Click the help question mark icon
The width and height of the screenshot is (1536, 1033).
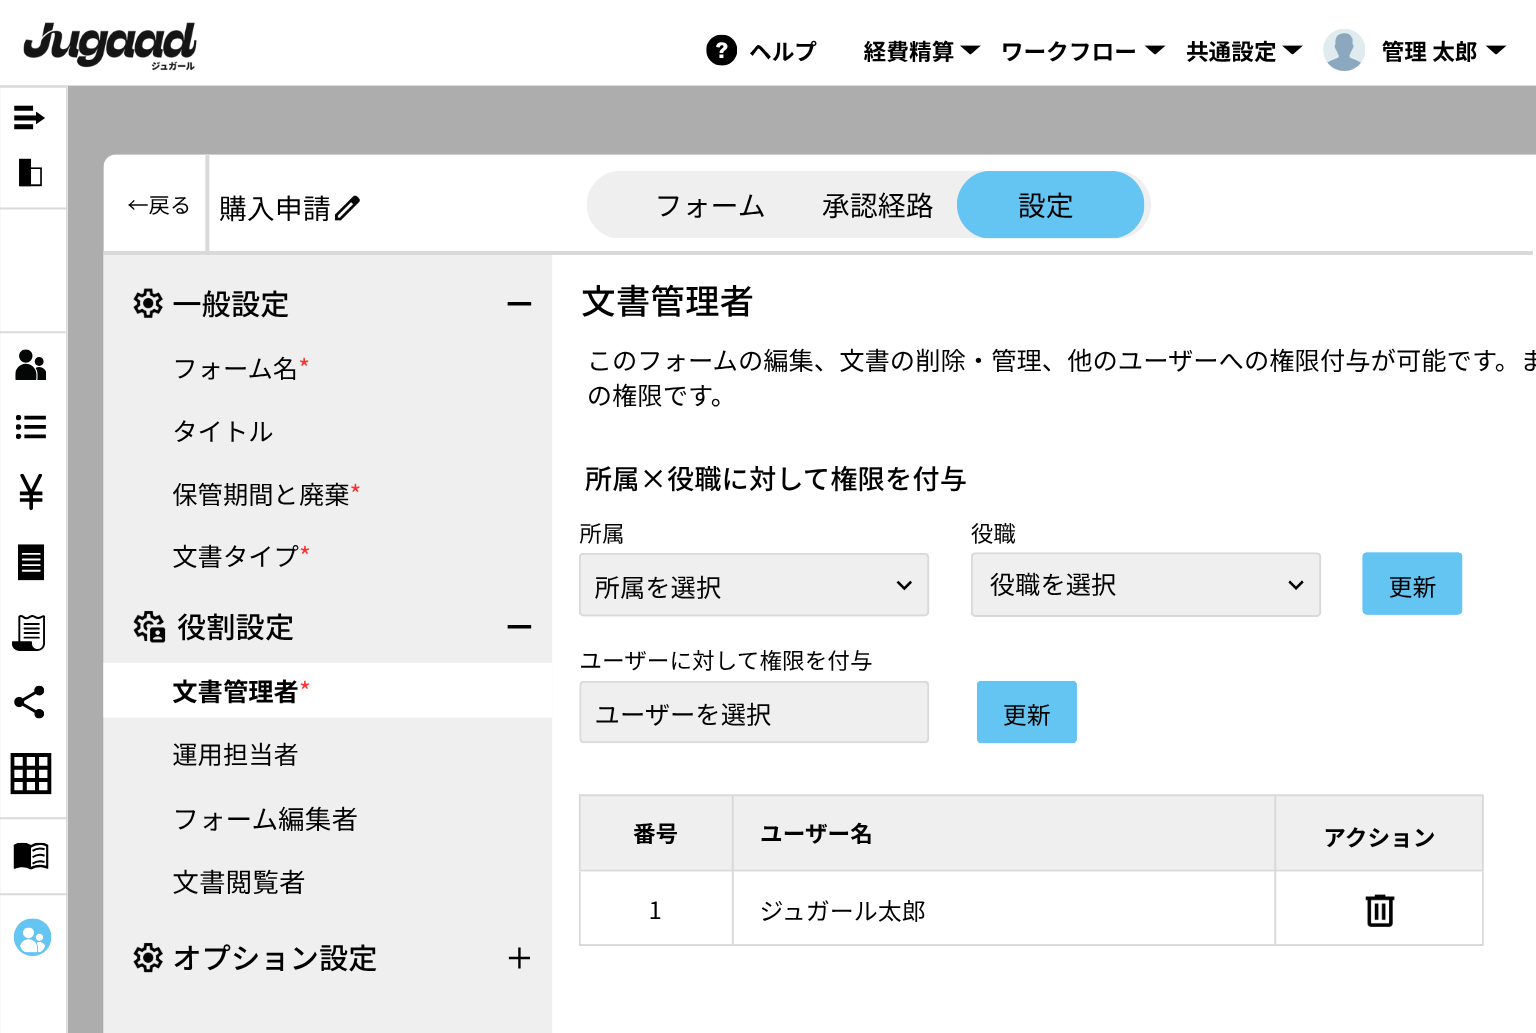(721, 50)
